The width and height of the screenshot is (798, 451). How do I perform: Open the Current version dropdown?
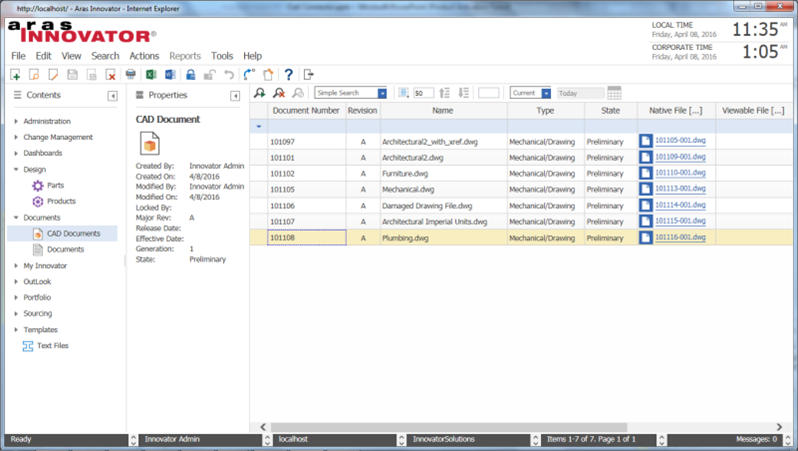(x=546, y=93)
